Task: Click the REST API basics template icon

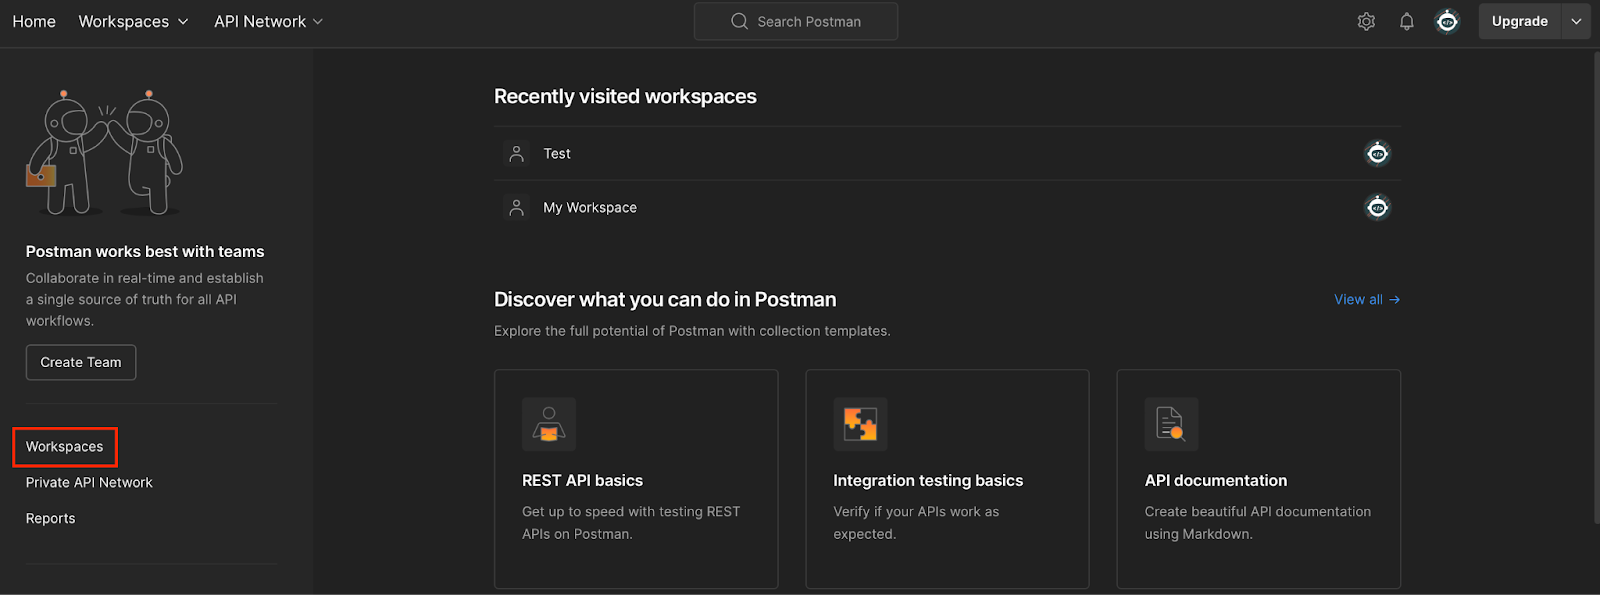Action: pyautogui.click(x=549, y=424)
